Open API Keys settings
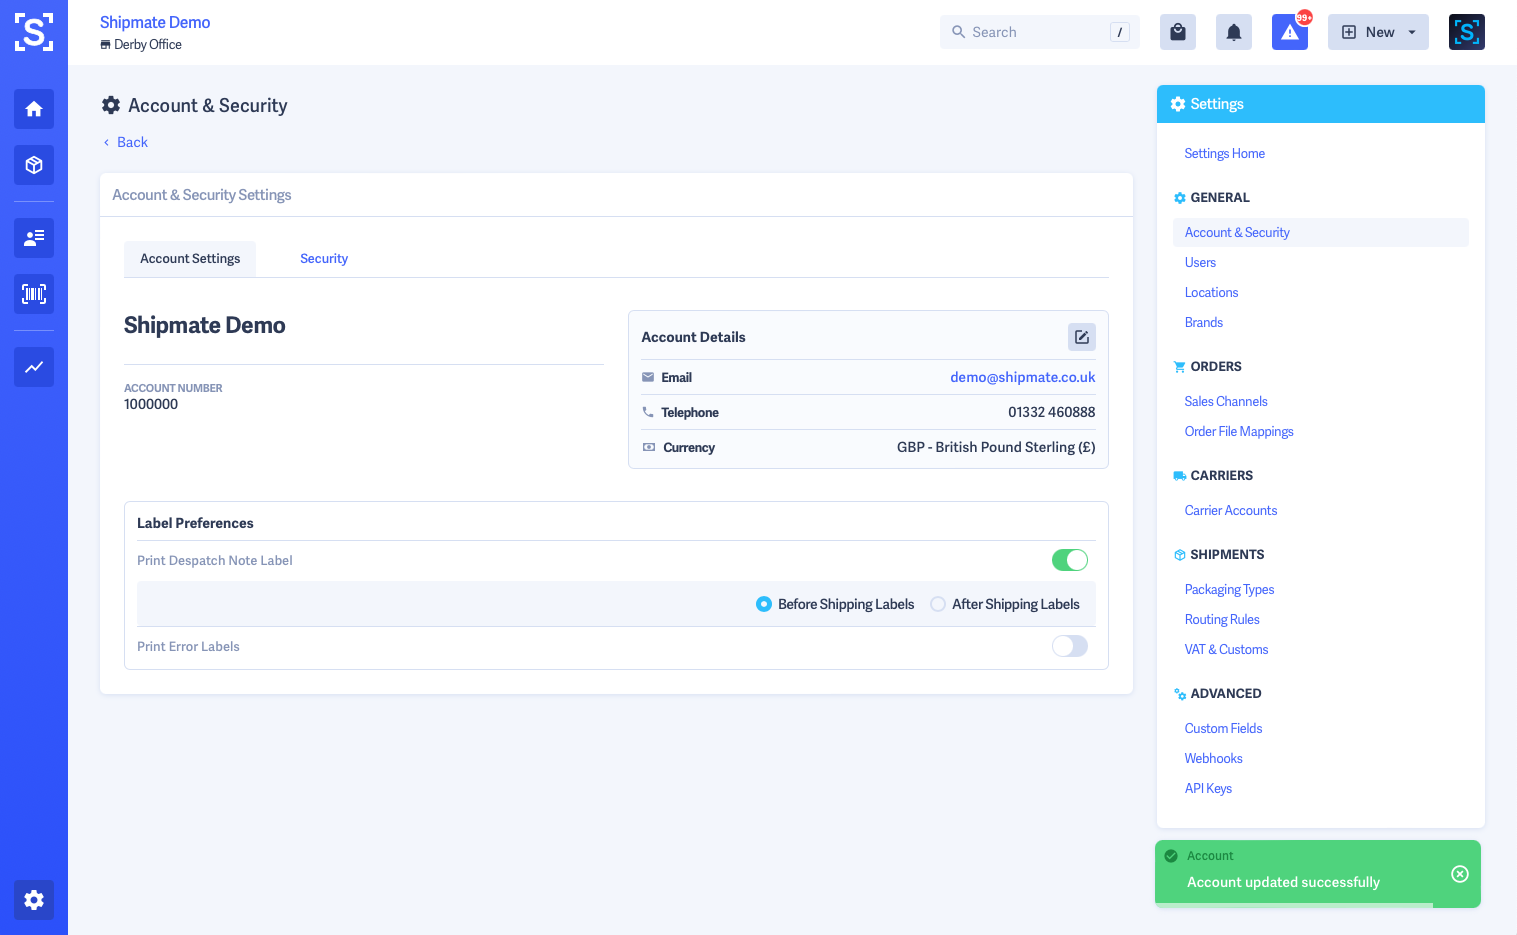This screenshot has width=1517, height=935. coord(1208,788)
